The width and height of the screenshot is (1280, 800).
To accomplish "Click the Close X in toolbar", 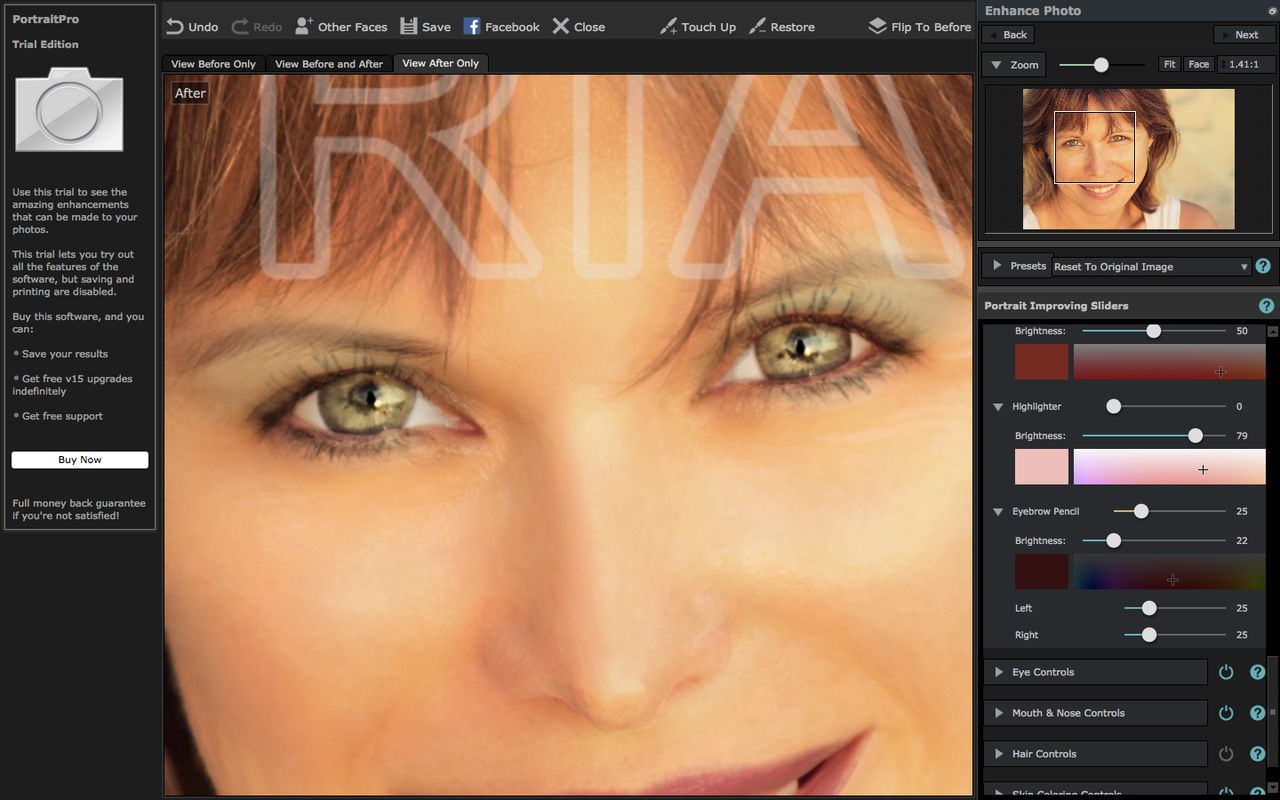I will (x=561, y=27).
